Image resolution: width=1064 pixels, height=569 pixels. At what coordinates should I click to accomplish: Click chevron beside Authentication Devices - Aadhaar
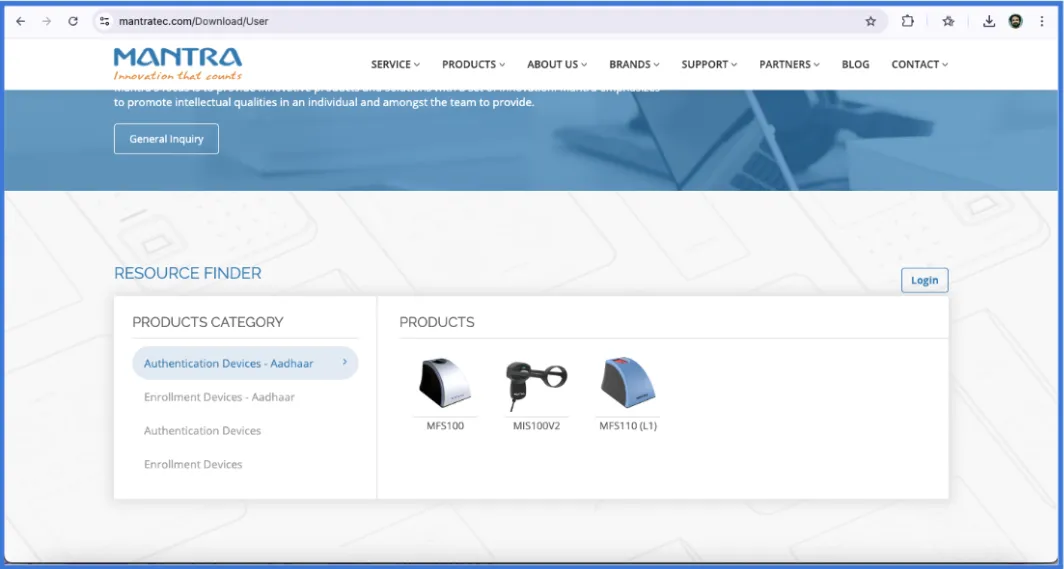point(345,362)
